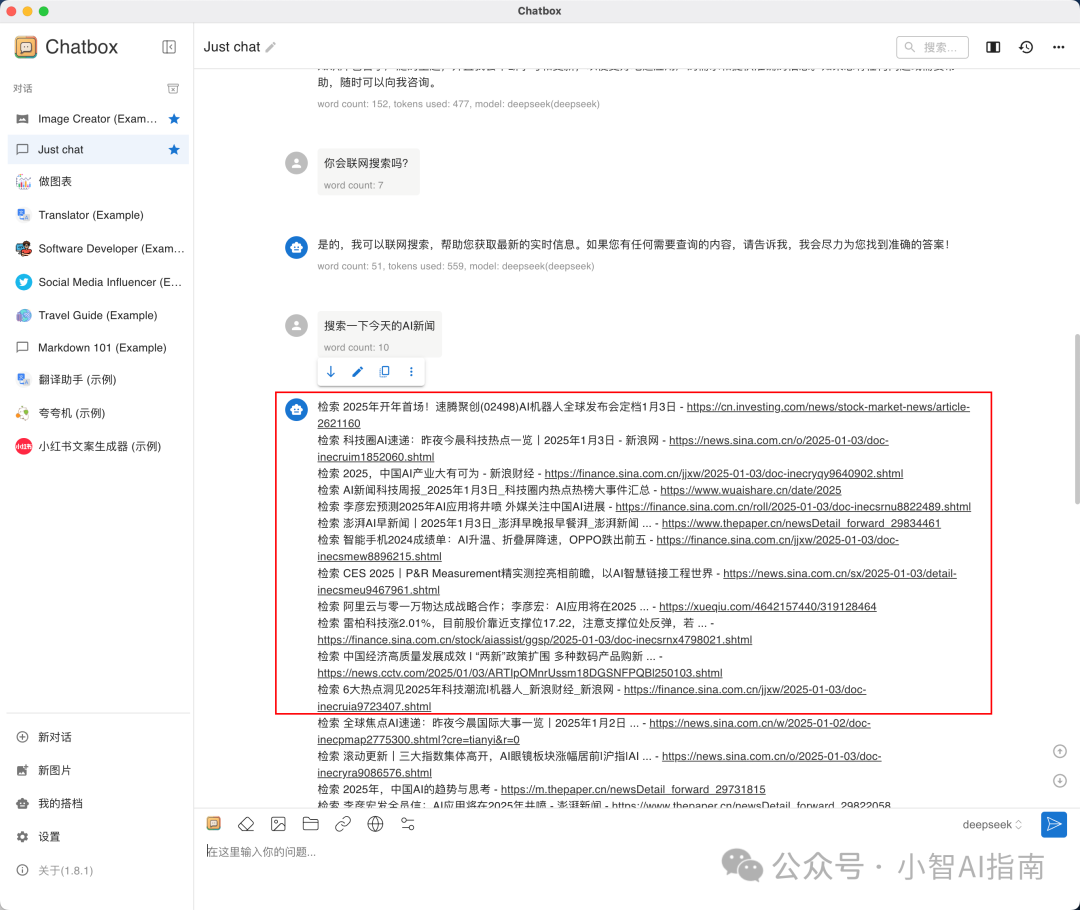Viewport: 1080px width, 910px height.
Task: Open the three-dot more menu in the header
Action: (x=1058, y=47)
